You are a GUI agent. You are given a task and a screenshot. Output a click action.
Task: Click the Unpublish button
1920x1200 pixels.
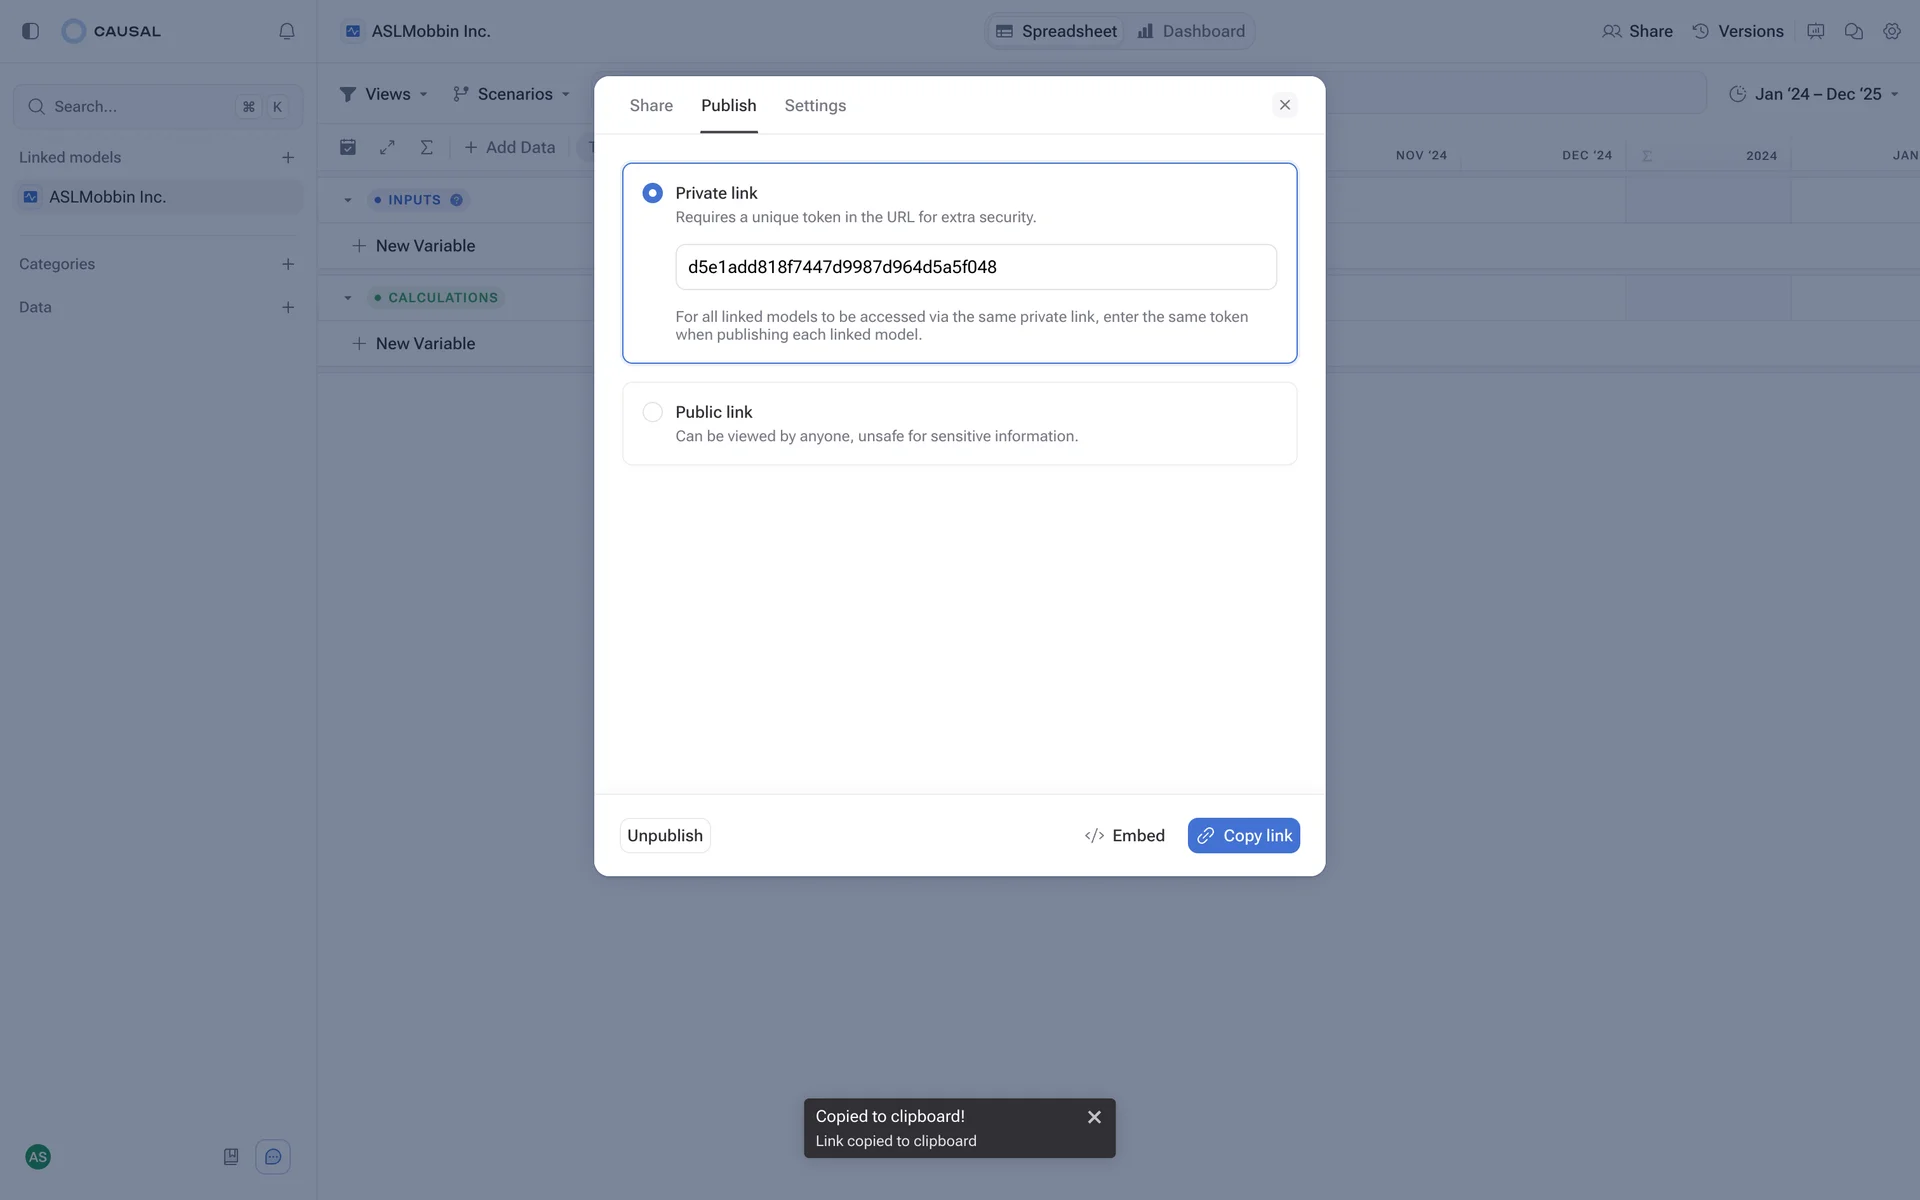[x=665, y=836]
